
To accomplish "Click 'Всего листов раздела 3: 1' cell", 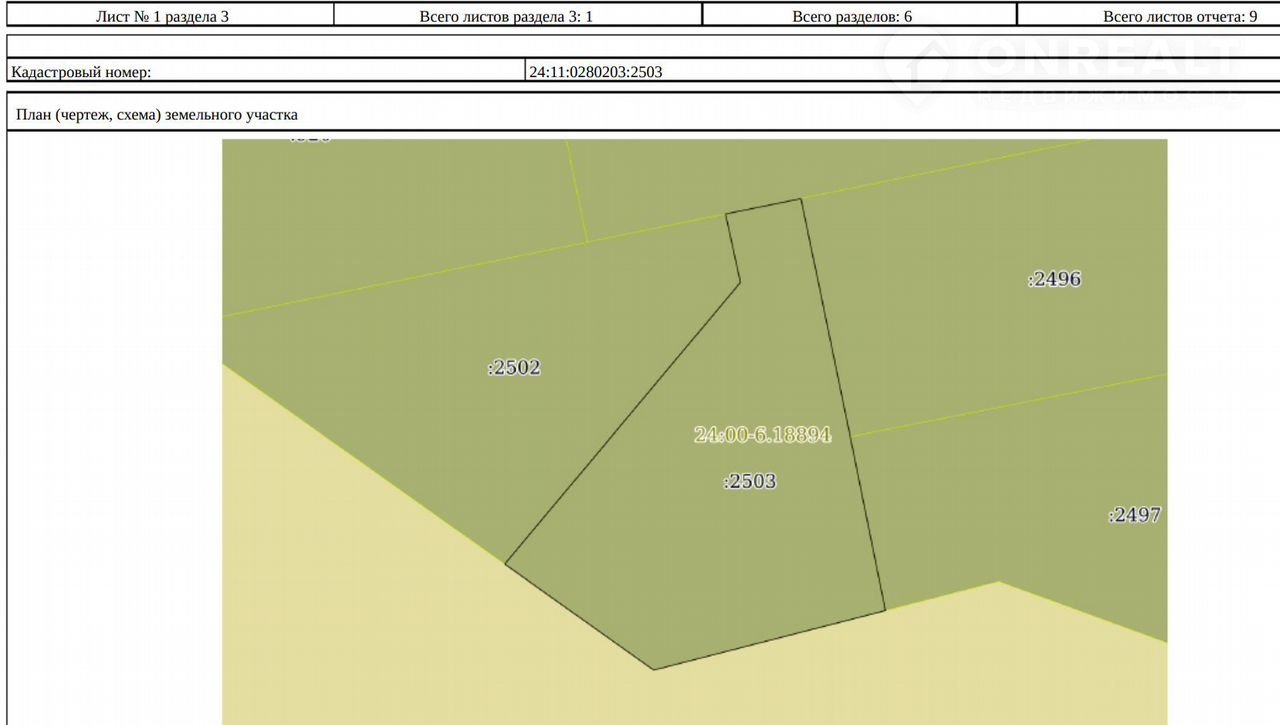I will point(519,16).
